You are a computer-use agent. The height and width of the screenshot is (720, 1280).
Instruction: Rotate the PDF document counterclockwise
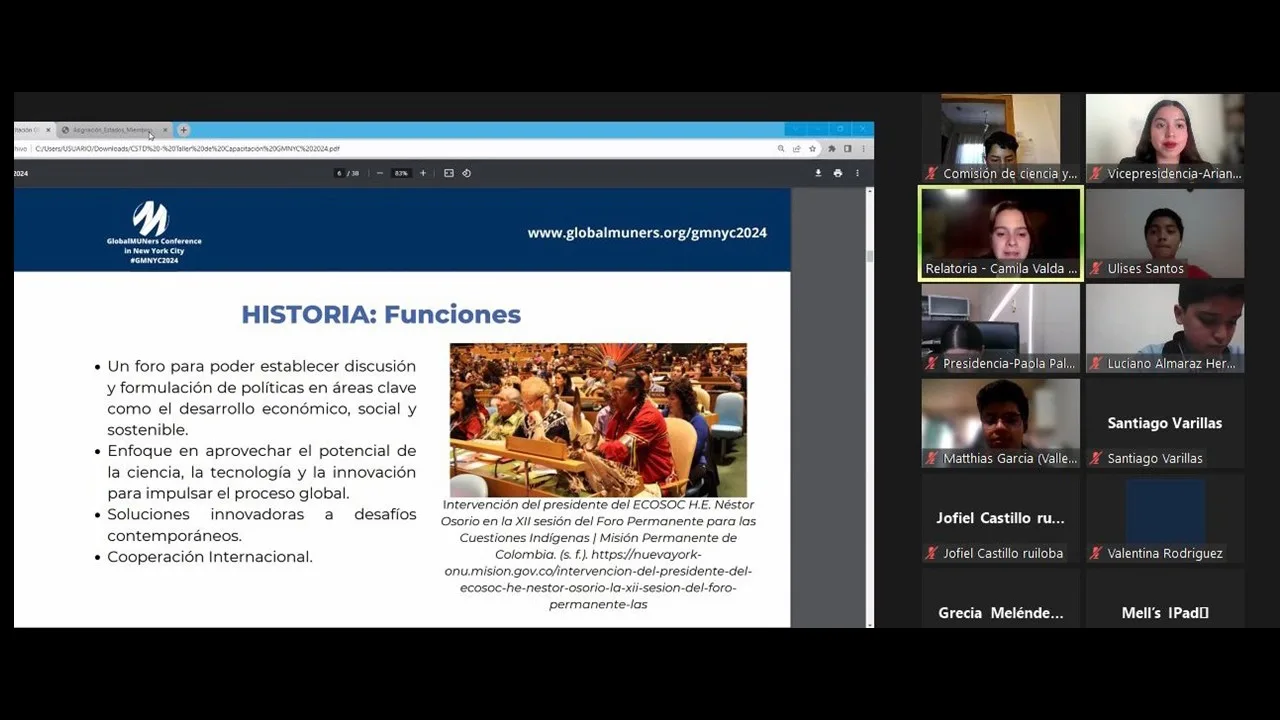point(466,173)
